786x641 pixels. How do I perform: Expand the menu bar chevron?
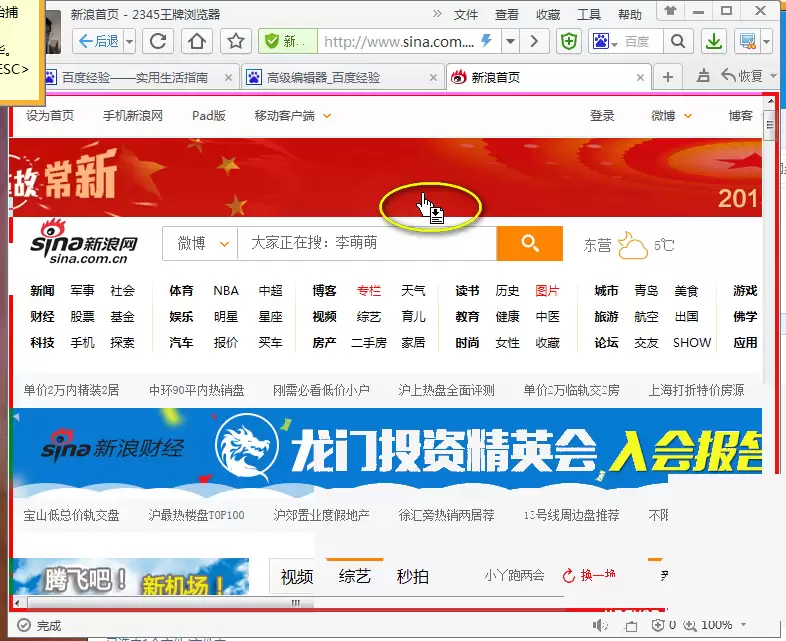coord(437,14)
